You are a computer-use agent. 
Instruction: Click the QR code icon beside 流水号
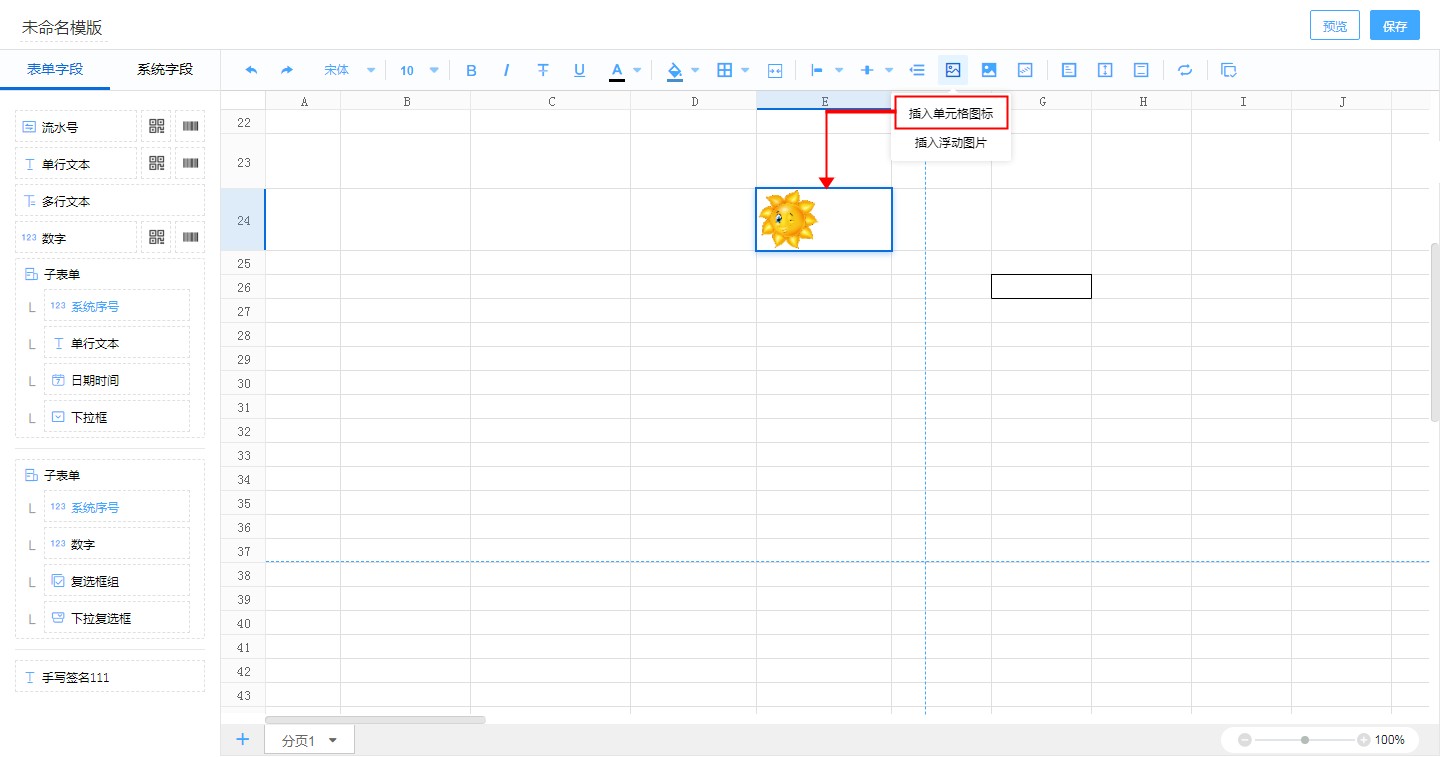pos(157,127)
